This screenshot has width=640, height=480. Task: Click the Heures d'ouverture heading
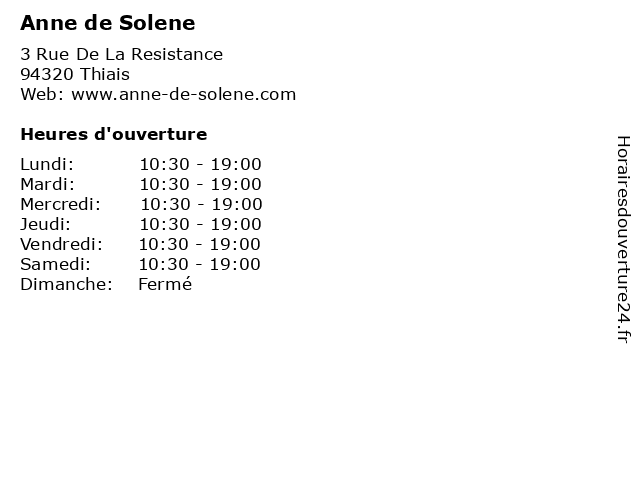(114, 134)
